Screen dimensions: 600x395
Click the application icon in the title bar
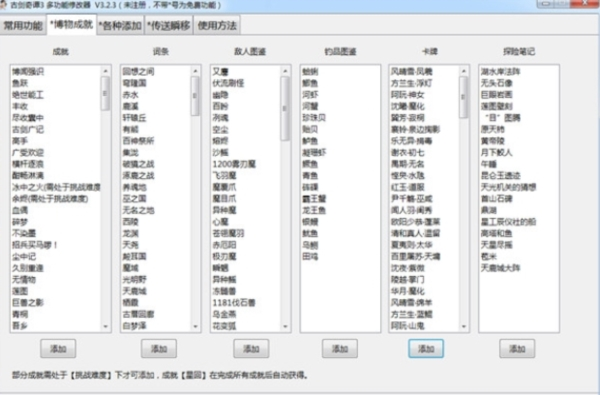[x=3, y=5]
